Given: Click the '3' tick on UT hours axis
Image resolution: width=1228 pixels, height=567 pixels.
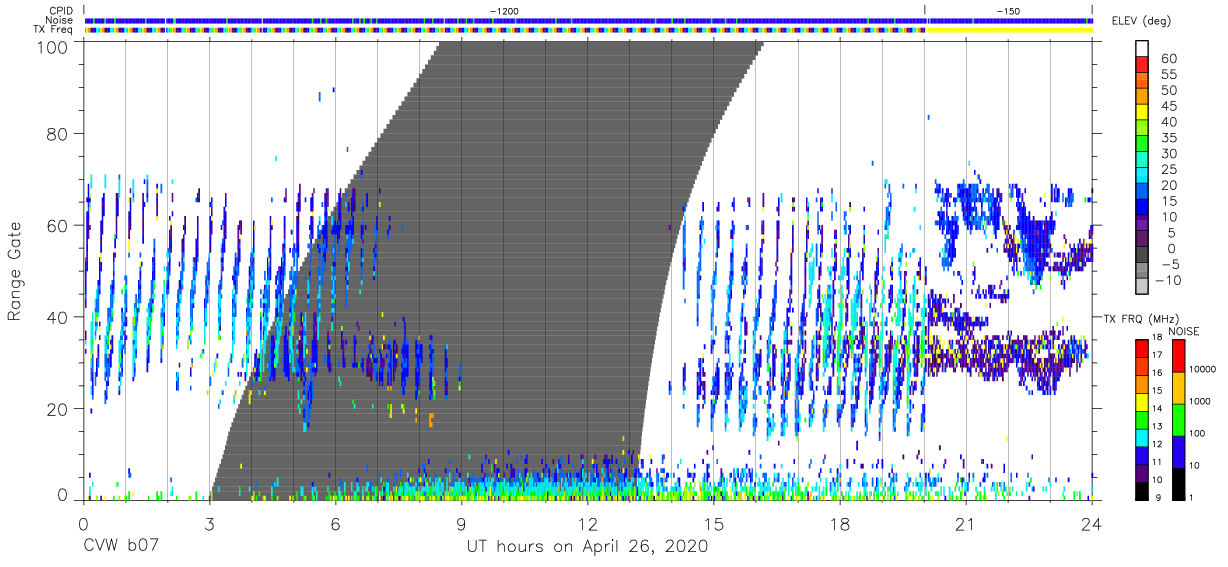Looking at the screenshot, I should pos(209,525).
